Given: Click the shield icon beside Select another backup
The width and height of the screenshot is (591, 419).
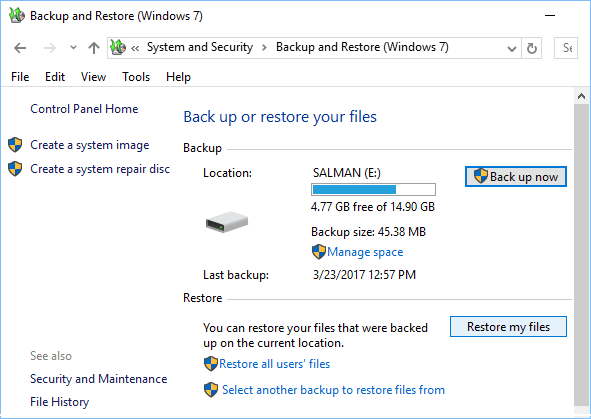Looking at the screenshot, I should 211,390.
